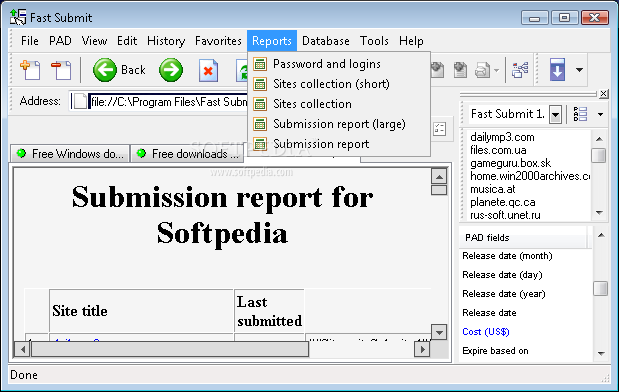The width and height of the screenshot is (619, 392).
Task: Select dailymp3.com in the sites list
Action: pyautogui.click(x=502, y=137)
